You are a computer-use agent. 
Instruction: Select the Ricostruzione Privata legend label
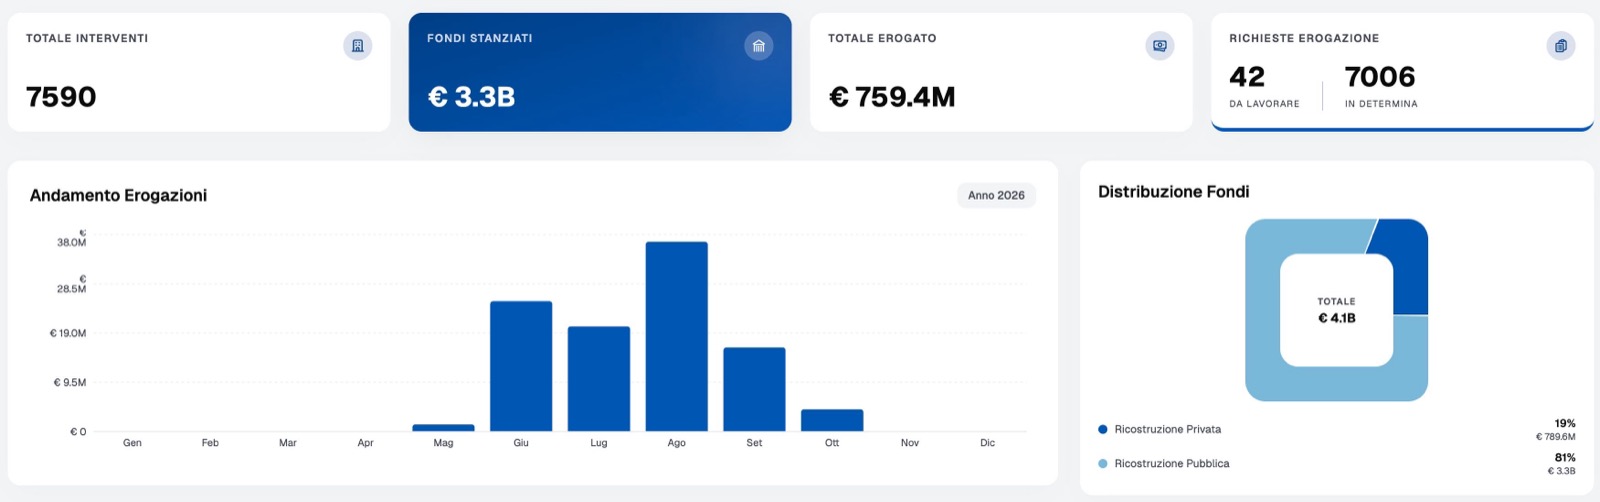pos(1168,430)
